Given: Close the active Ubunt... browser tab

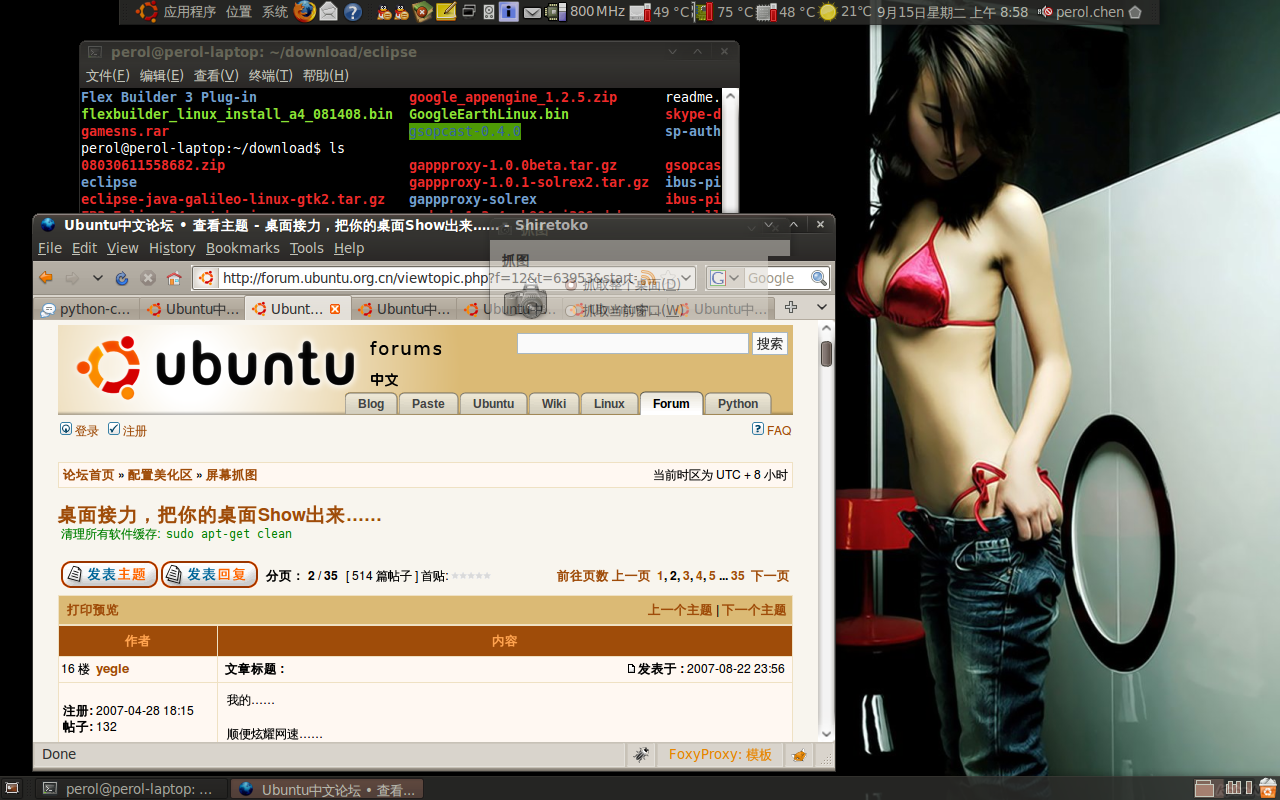Looking at the screenshot, I should pyautogui.click(x=335, y=309).
